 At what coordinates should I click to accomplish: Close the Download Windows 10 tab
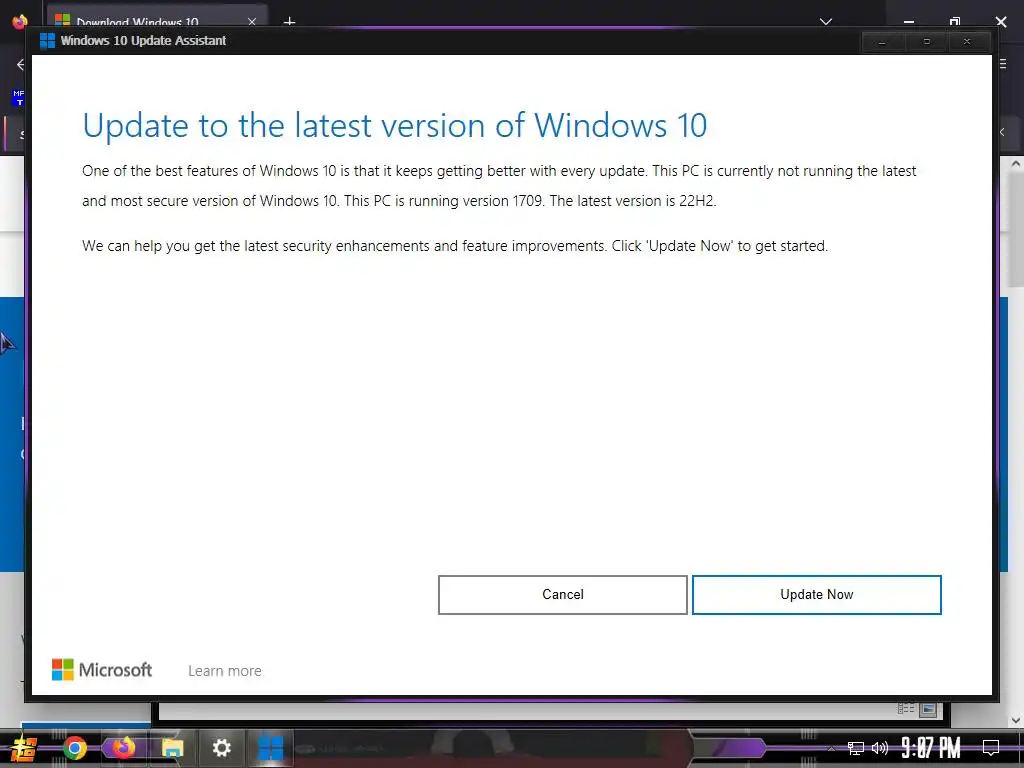[252, 22]
